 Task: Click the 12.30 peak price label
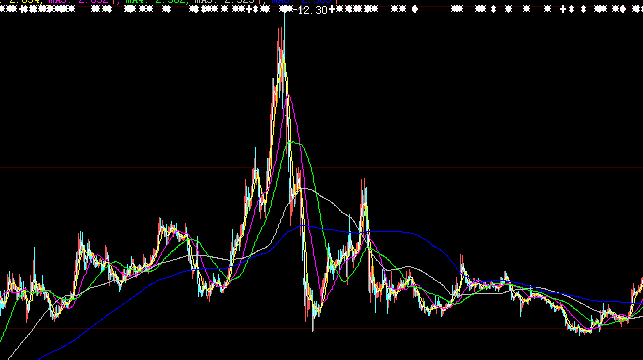(312, 10)
